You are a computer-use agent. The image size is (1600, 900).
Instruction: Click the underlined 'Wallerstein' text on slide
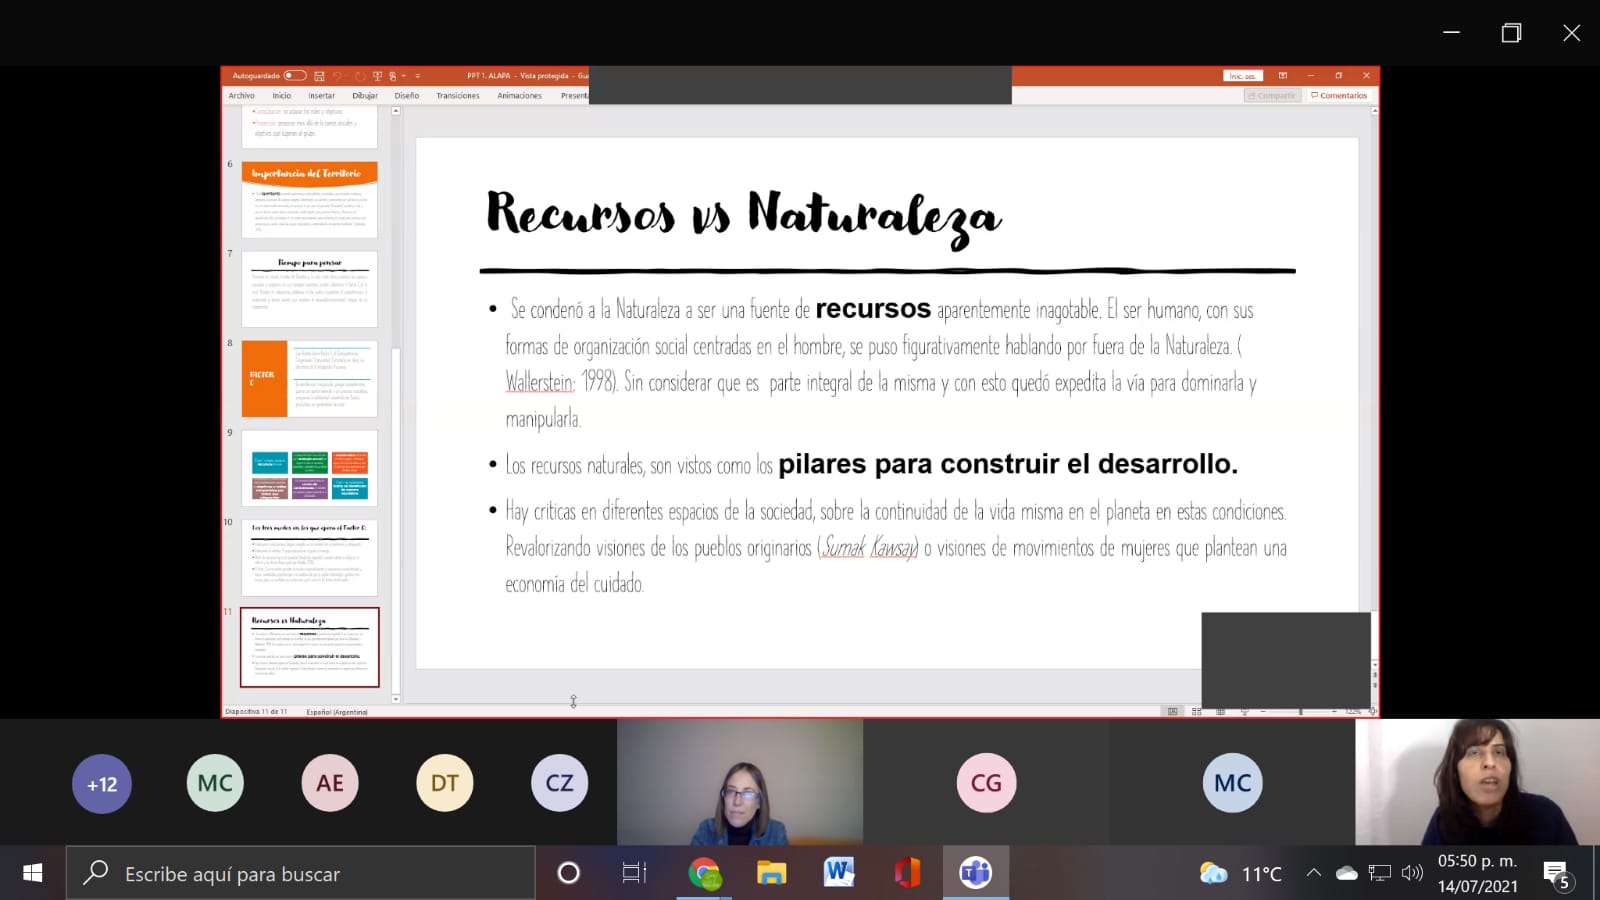539,382
